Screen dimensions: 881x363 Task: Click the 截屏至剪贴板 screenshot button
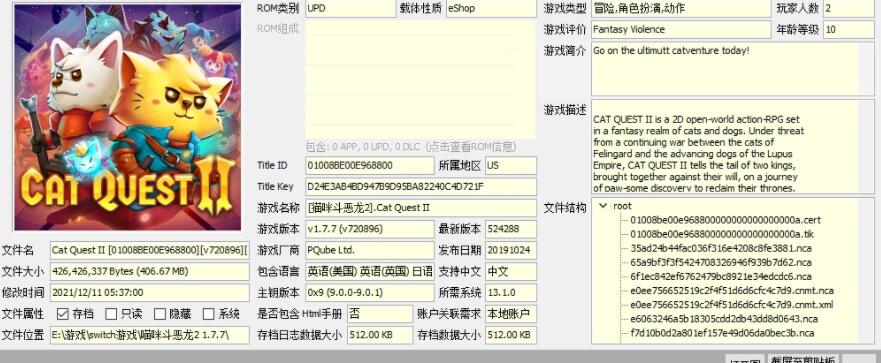[x=803, y=359]
